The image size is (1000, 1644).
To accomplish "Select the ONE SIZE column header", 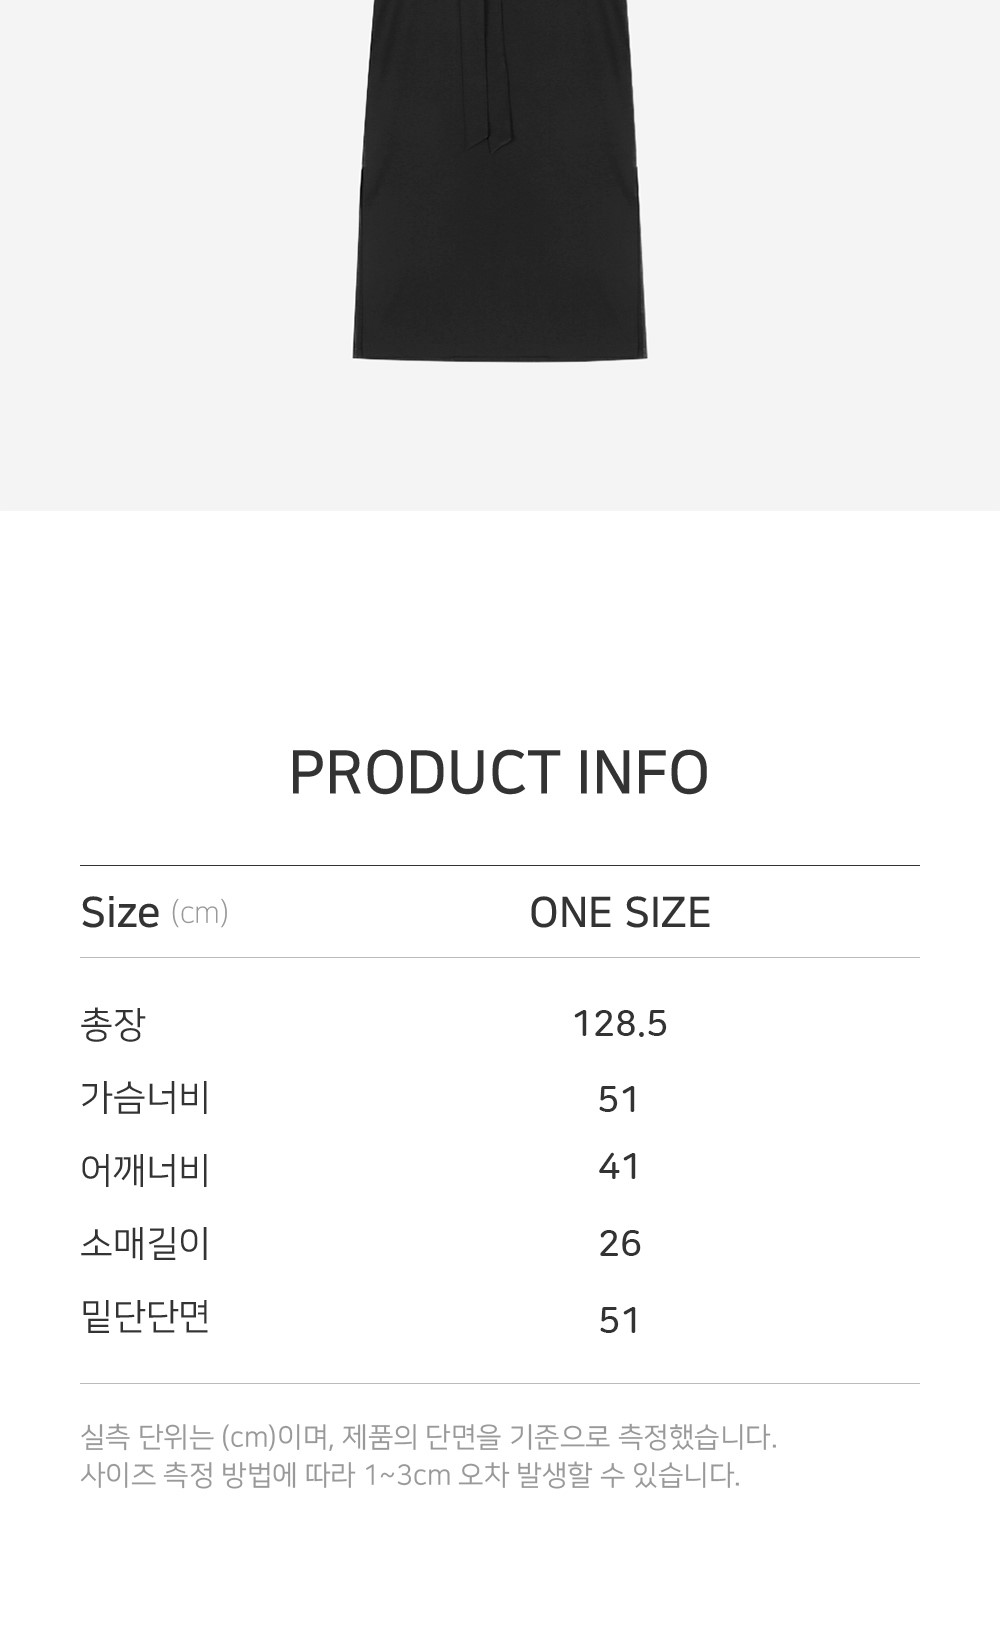I will click(620, 912).
